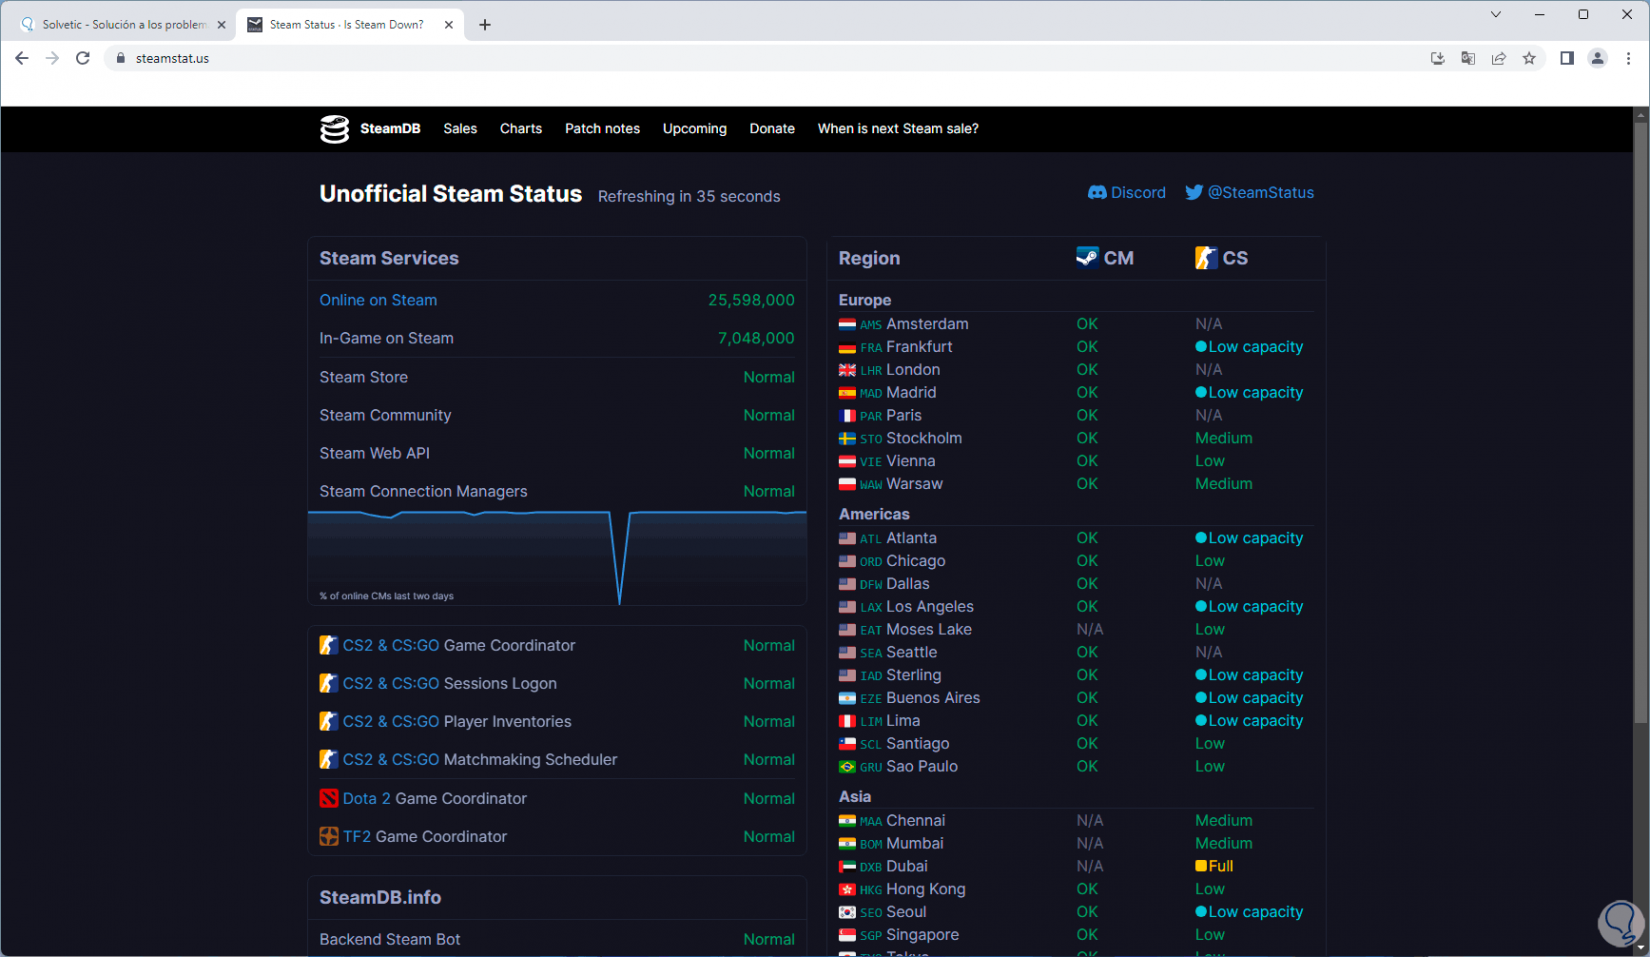Open the Discord link
This screenshot has height=957, width=1650.
[1127, 193]
